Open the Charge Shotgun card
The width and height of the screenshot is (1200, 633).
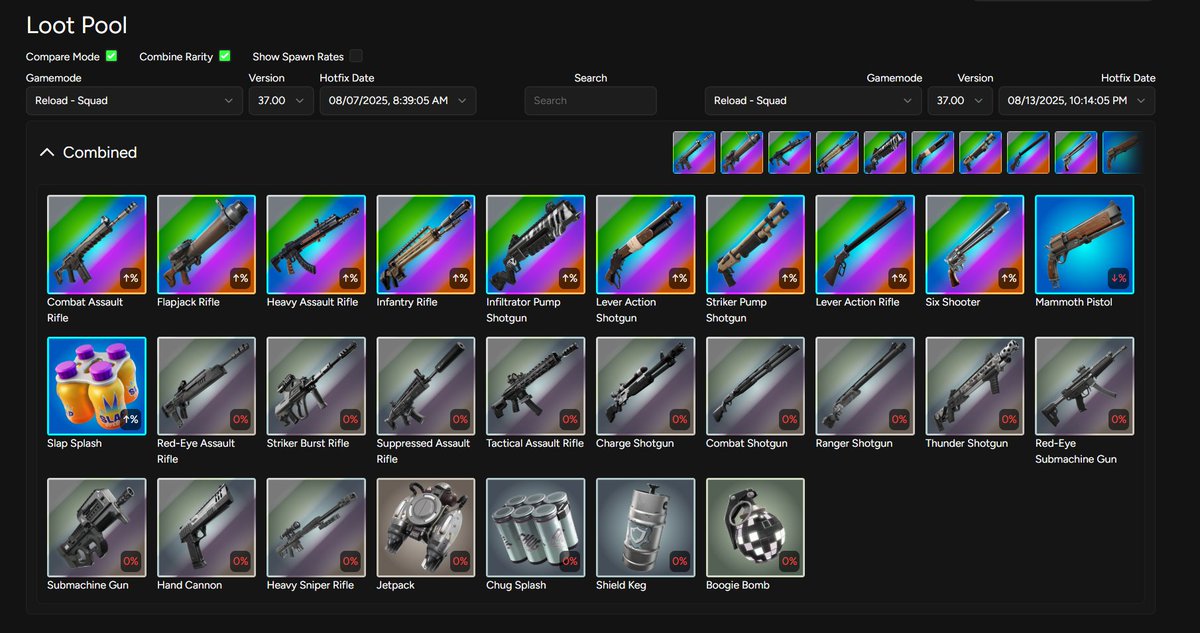pyautogui.click(x=646, y=386)
